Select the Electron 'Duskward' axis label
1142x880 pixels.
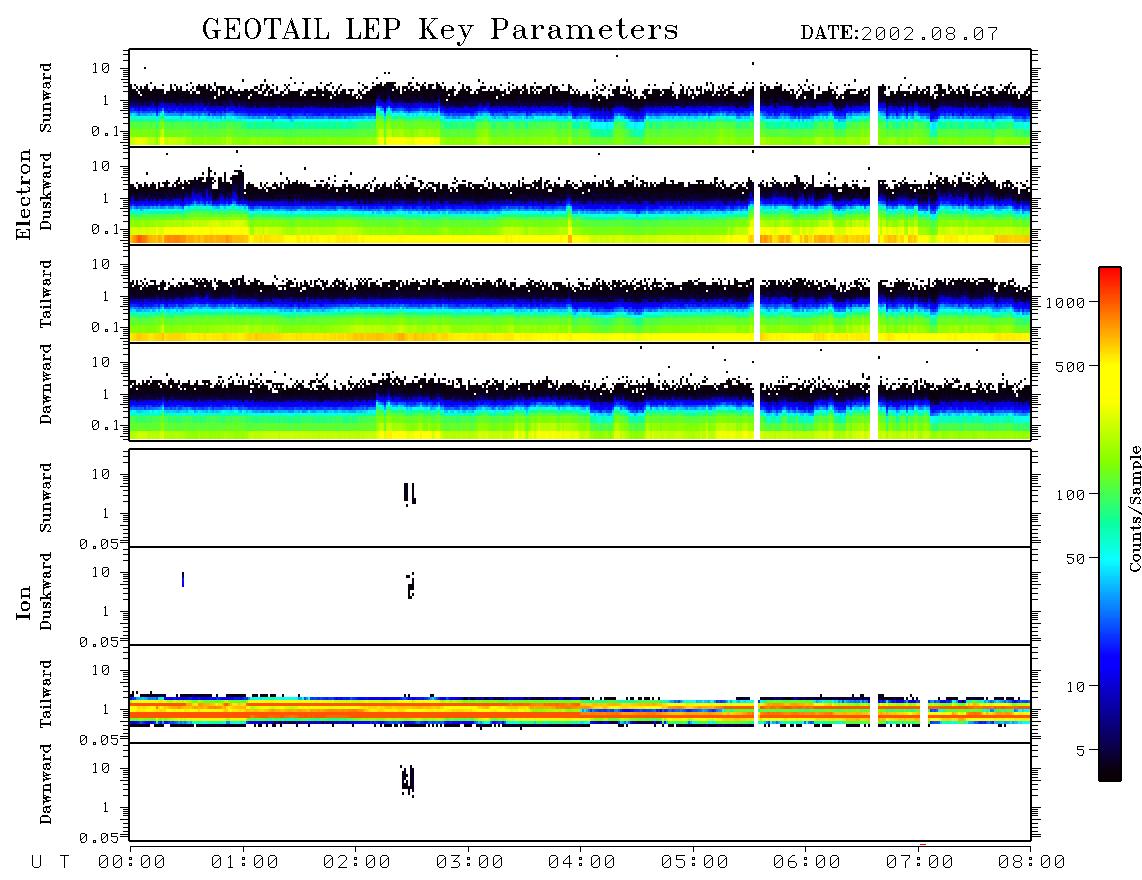pos(46,191)
